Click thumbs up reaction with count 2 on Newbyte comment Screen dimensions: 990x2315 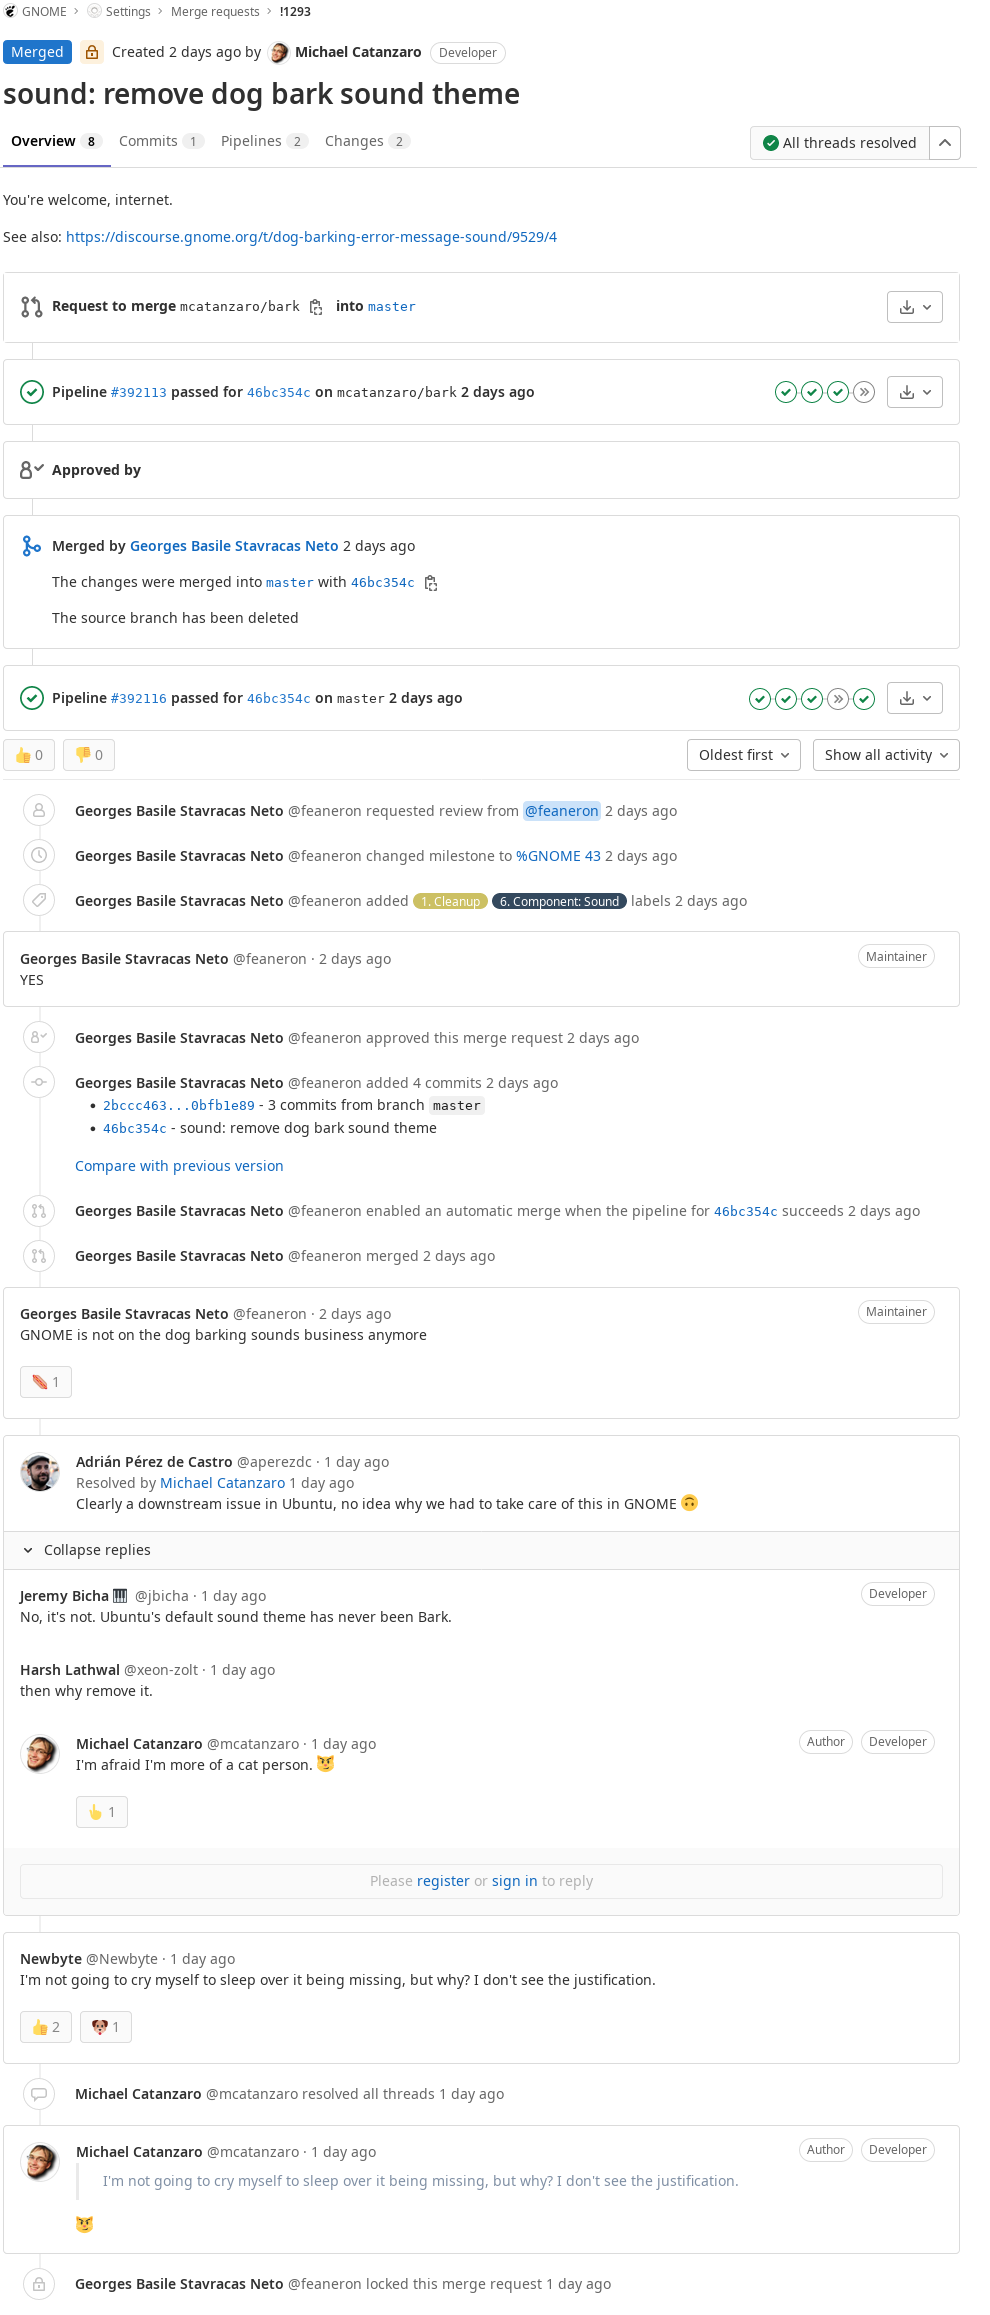[x=46, y=2027]
